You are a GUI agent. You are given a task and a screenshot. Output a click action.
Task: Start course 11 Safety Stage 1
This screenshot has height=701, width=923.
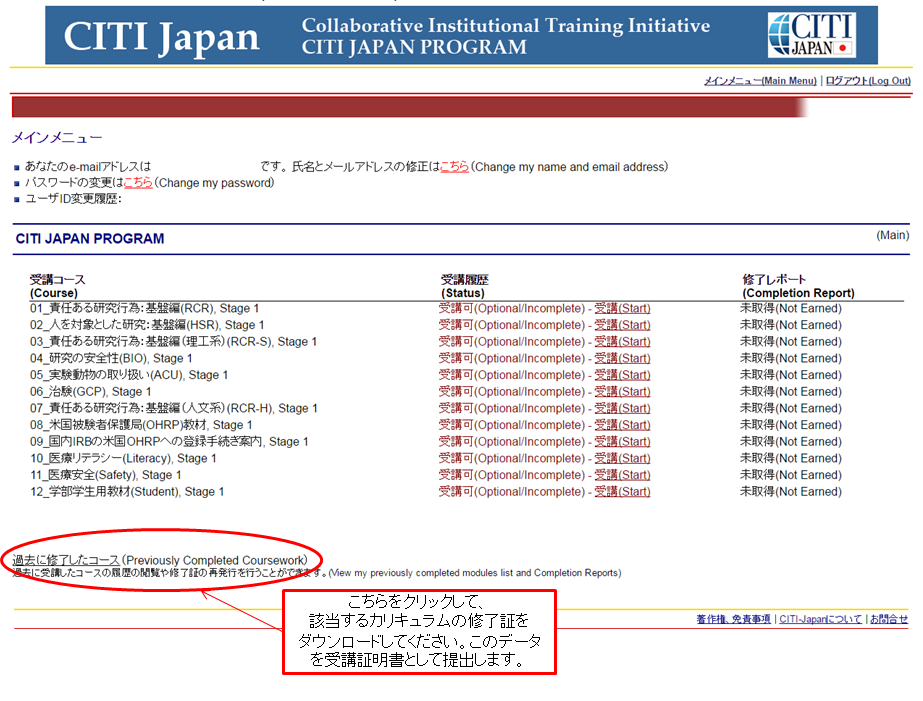tap(622, 474)
